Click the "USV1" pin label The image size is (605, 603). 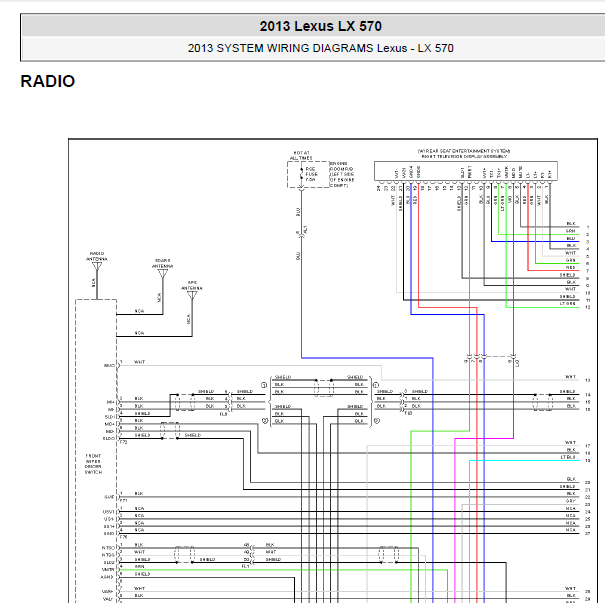pos(109,512)
